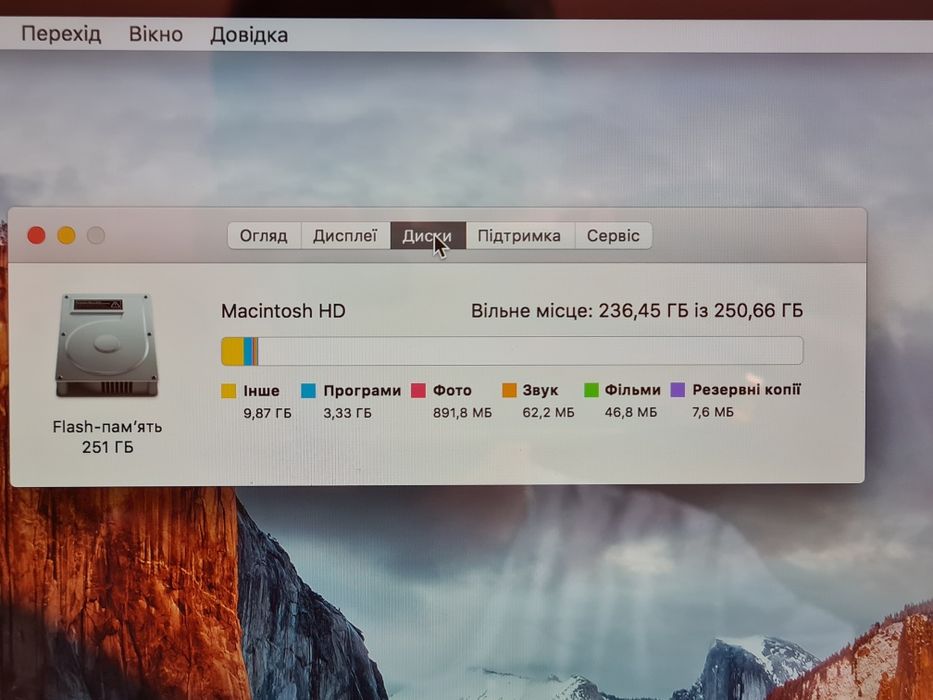The image size is (933, 700).
Task: Open the Довідка menu
Action: [249, 35]
